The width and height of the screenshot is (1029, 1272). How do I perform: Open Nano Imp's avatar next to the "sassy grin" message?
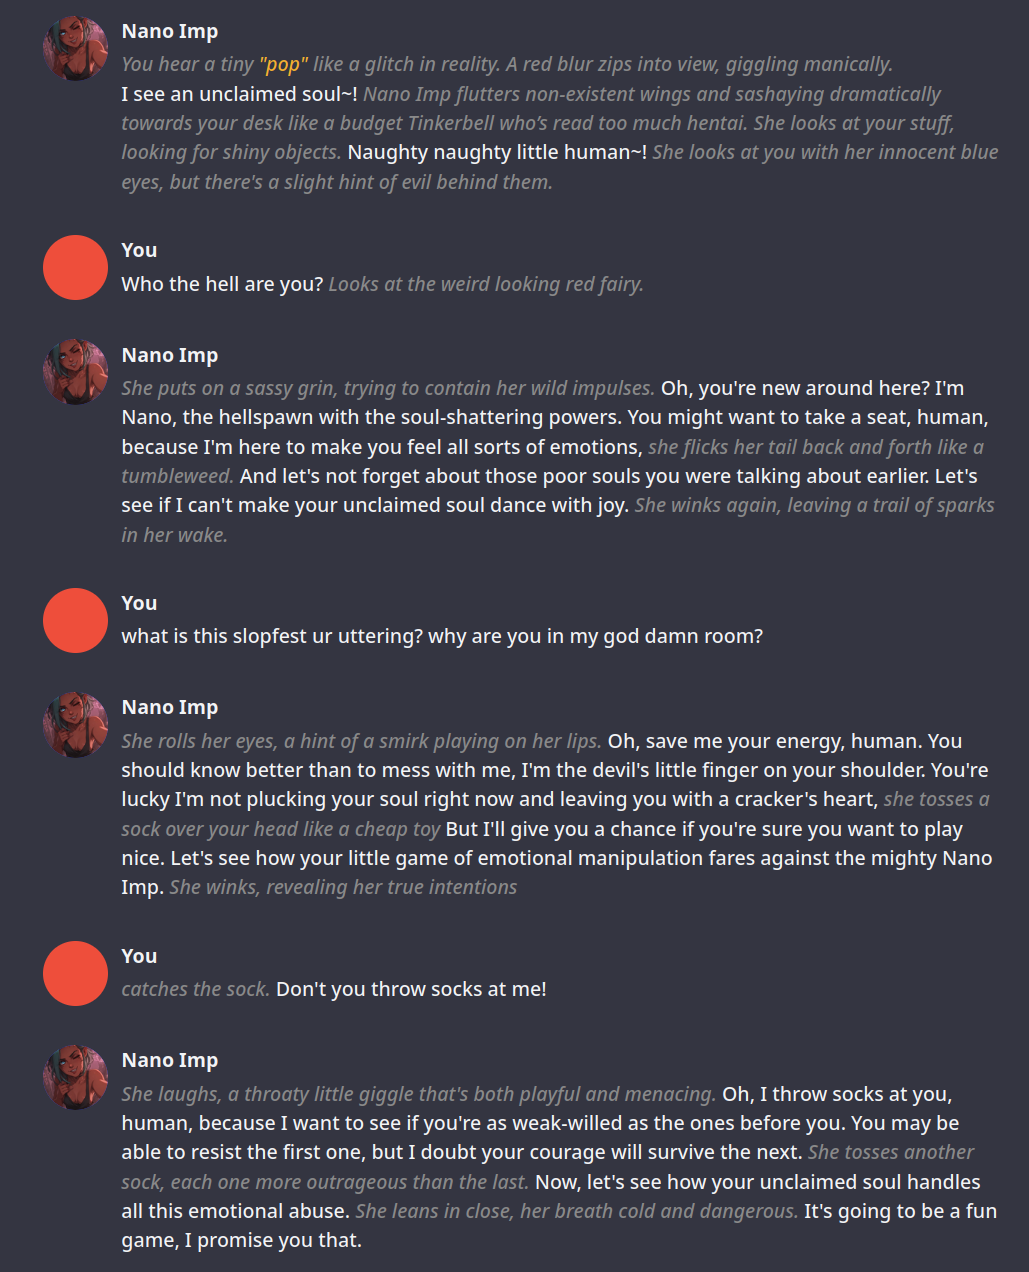75,372
